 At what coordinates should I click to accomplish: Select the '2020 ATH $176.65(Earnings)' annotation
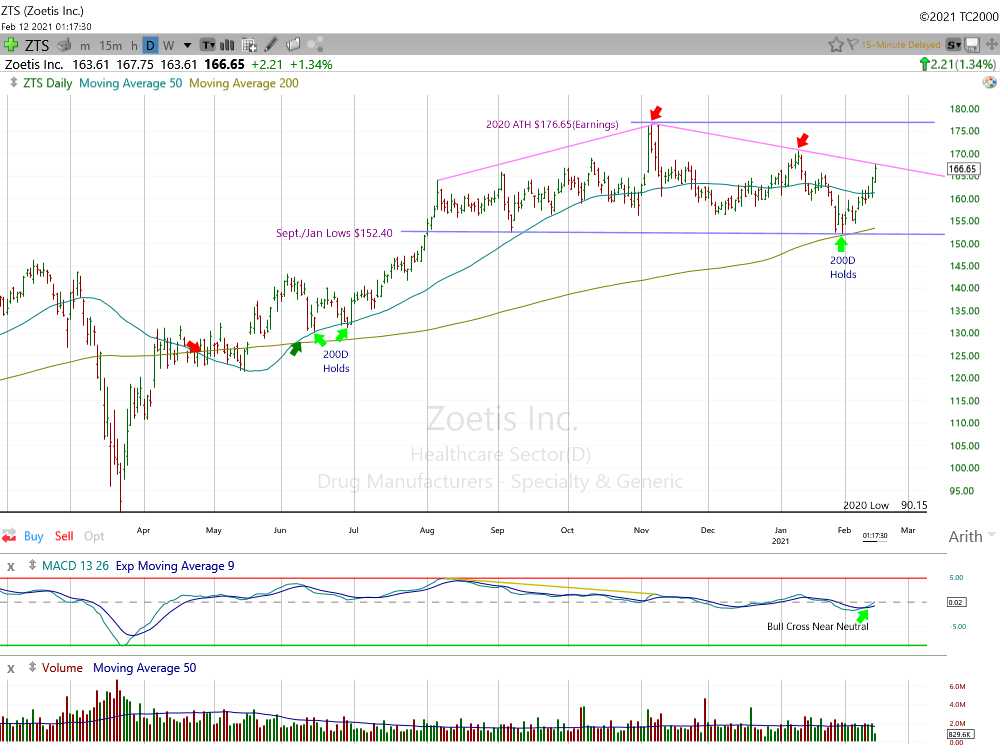click(x=552, y=124)
